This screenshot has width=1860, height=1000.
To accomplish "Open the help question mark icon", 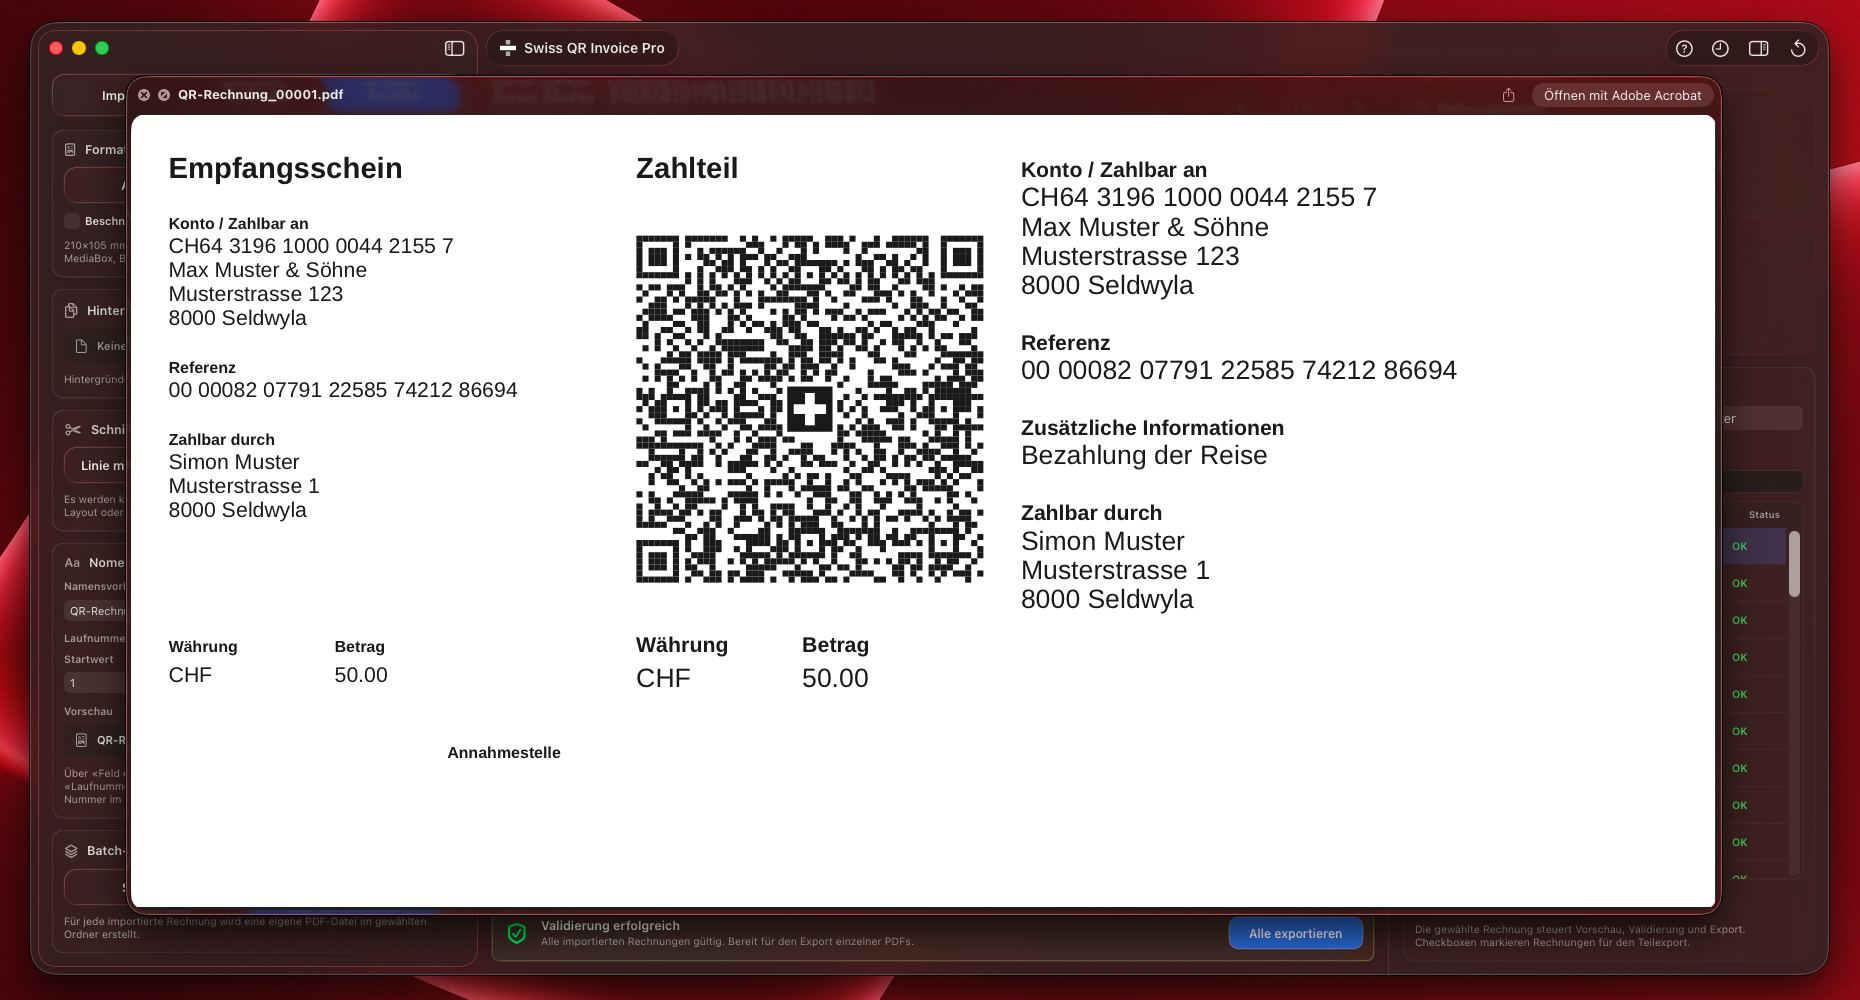I will point(1684,48).
